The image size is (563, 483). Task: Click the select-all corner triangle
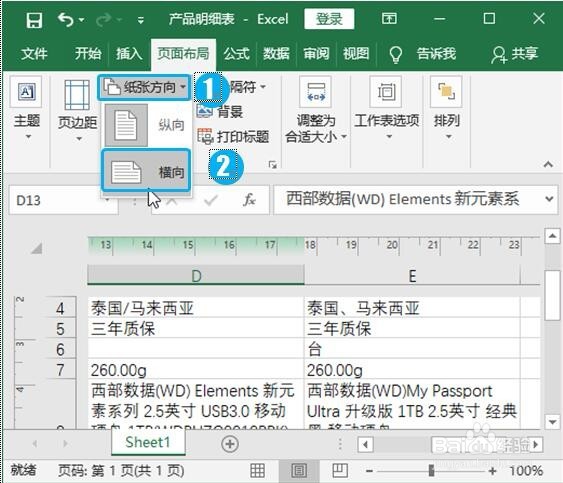[37, 248]
